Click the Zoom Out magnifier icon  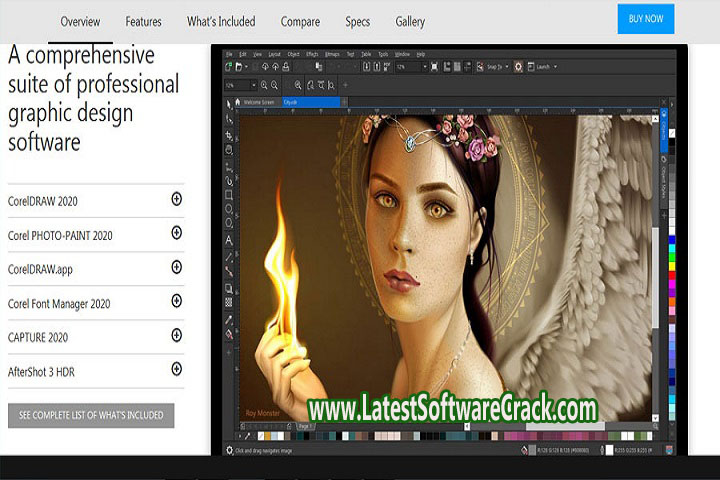[x=274, y=85]
